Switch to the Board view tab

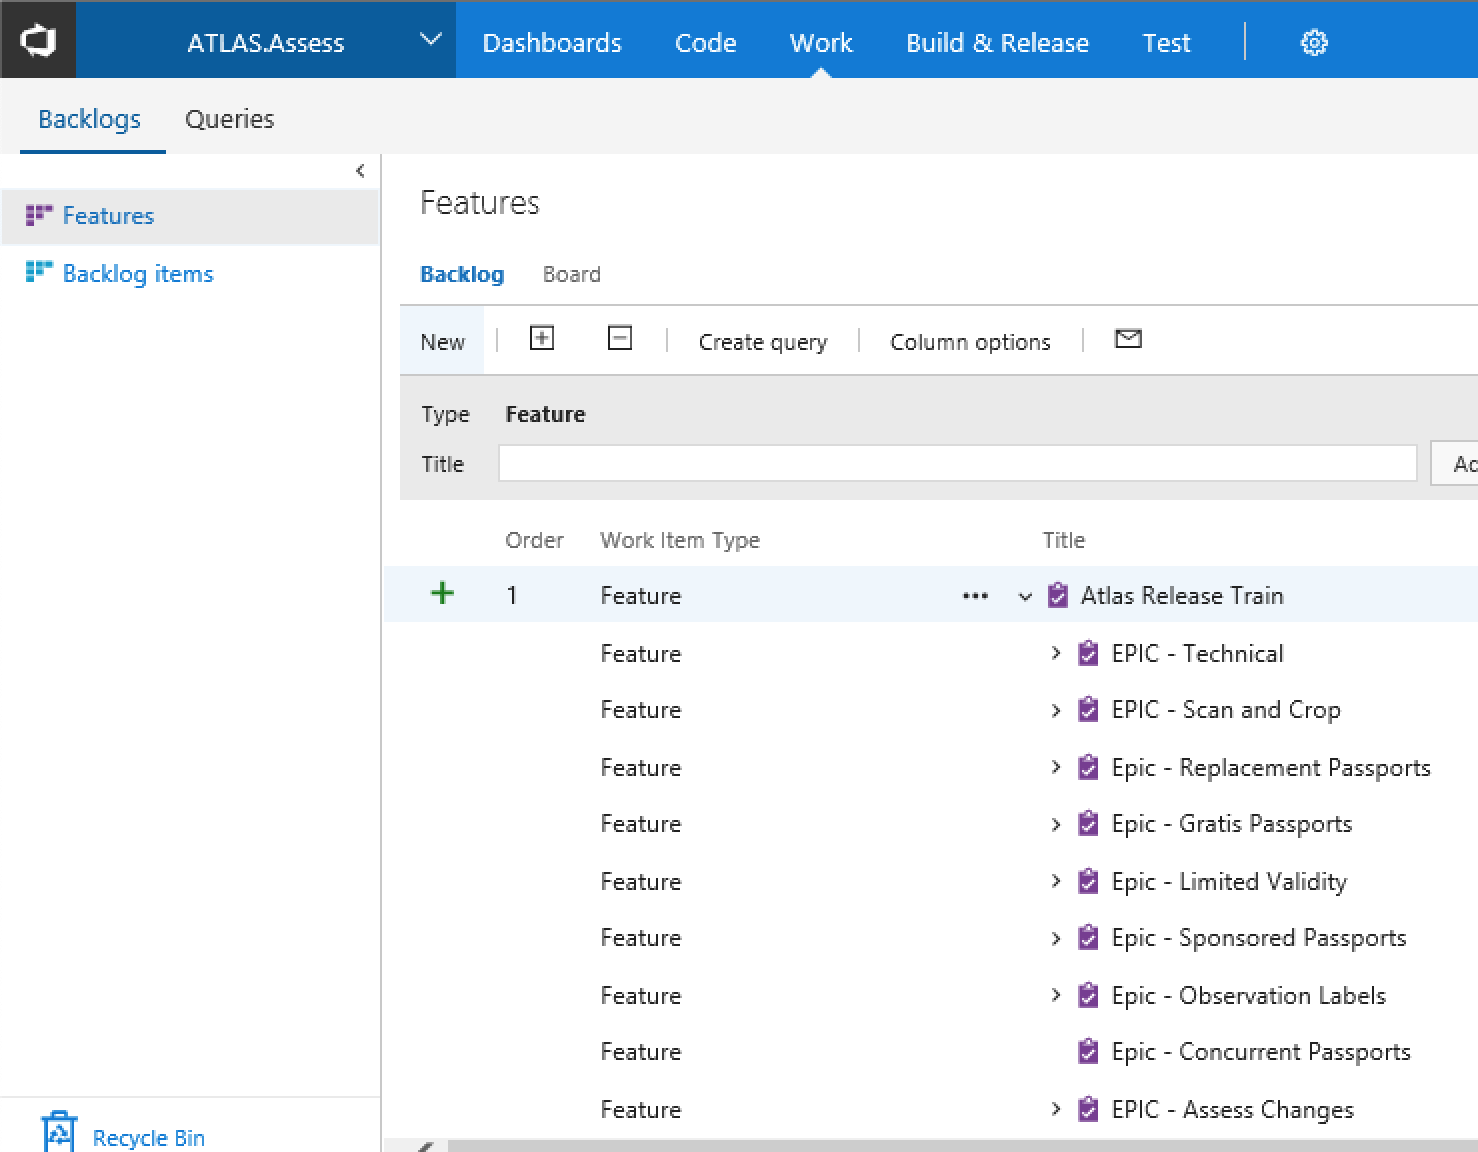(x=572, y=274)
